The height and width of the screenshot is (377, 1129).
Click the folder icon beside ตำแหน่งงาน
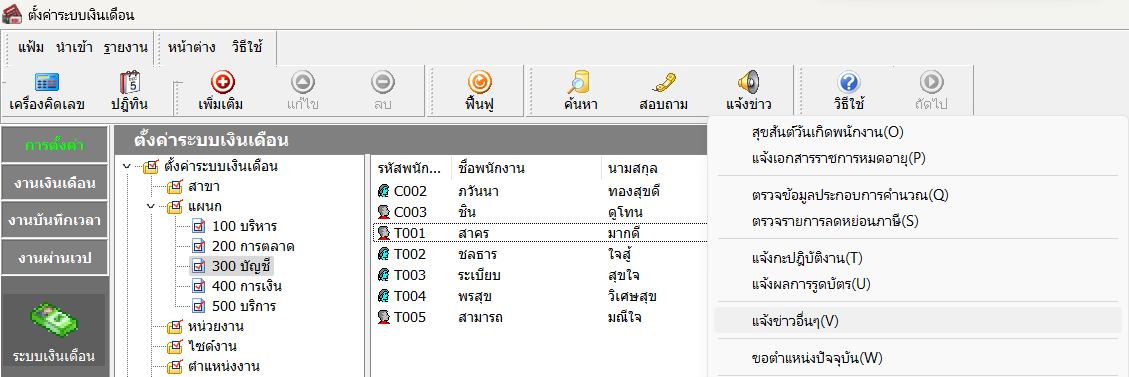(x=175, y=367)
